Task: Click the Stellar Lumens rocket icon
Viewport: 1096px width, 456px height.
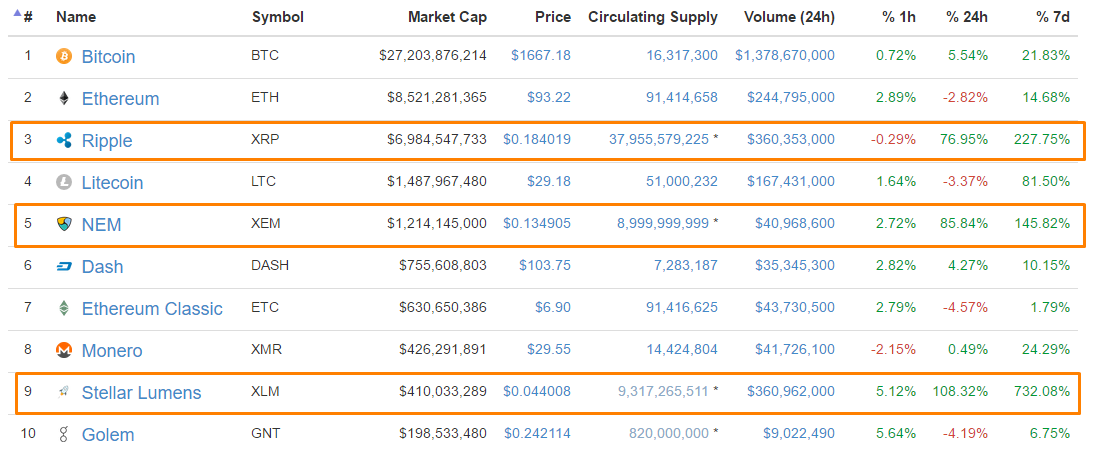Action: (64, 392)
